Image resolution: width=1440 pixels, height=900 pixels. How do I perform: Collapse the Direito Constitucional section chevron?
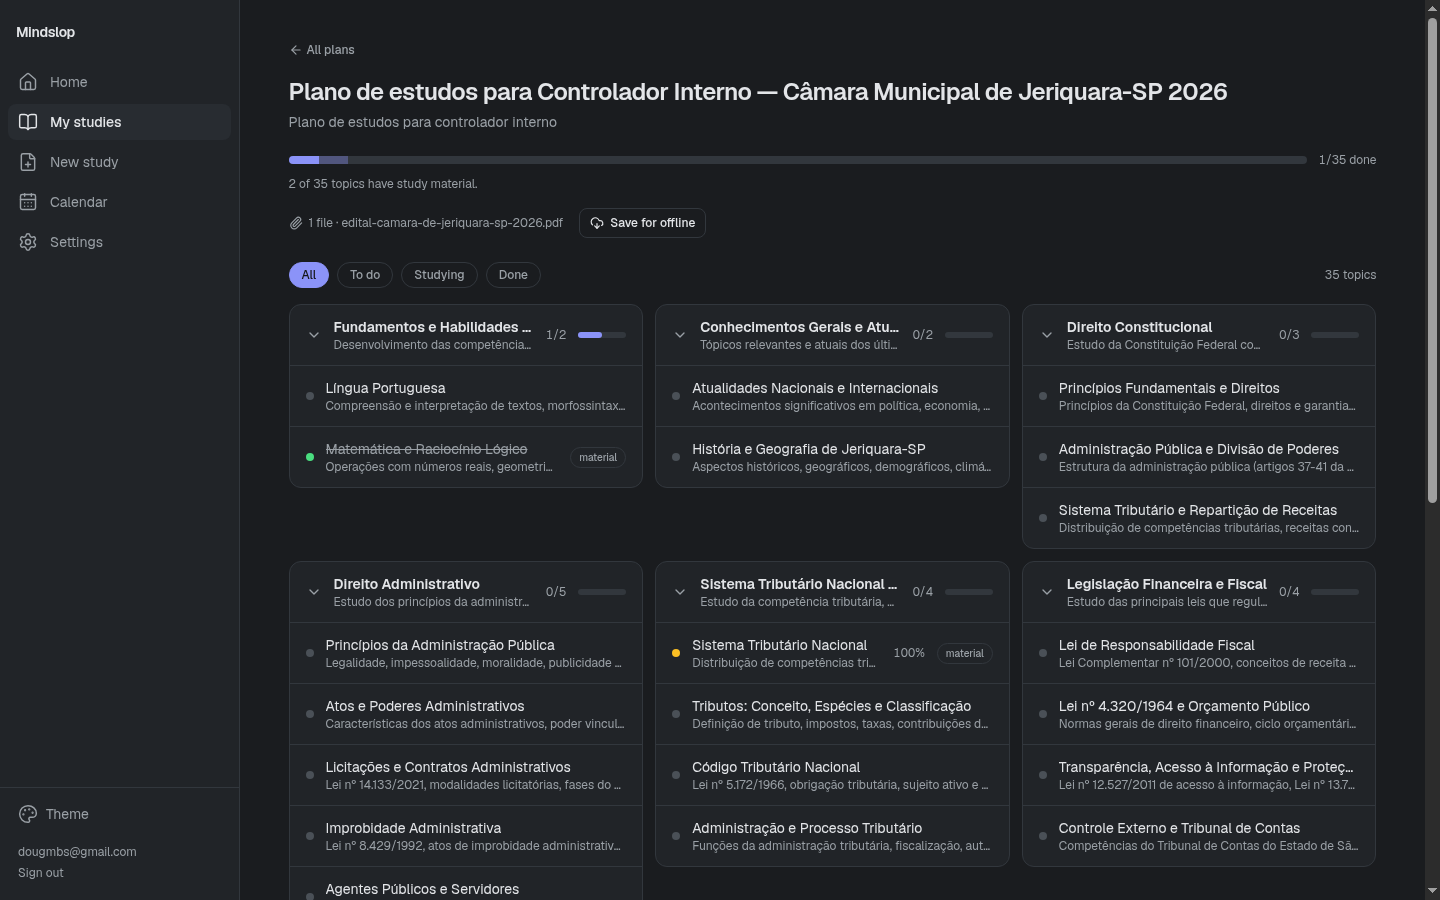tap(1047, 335)
